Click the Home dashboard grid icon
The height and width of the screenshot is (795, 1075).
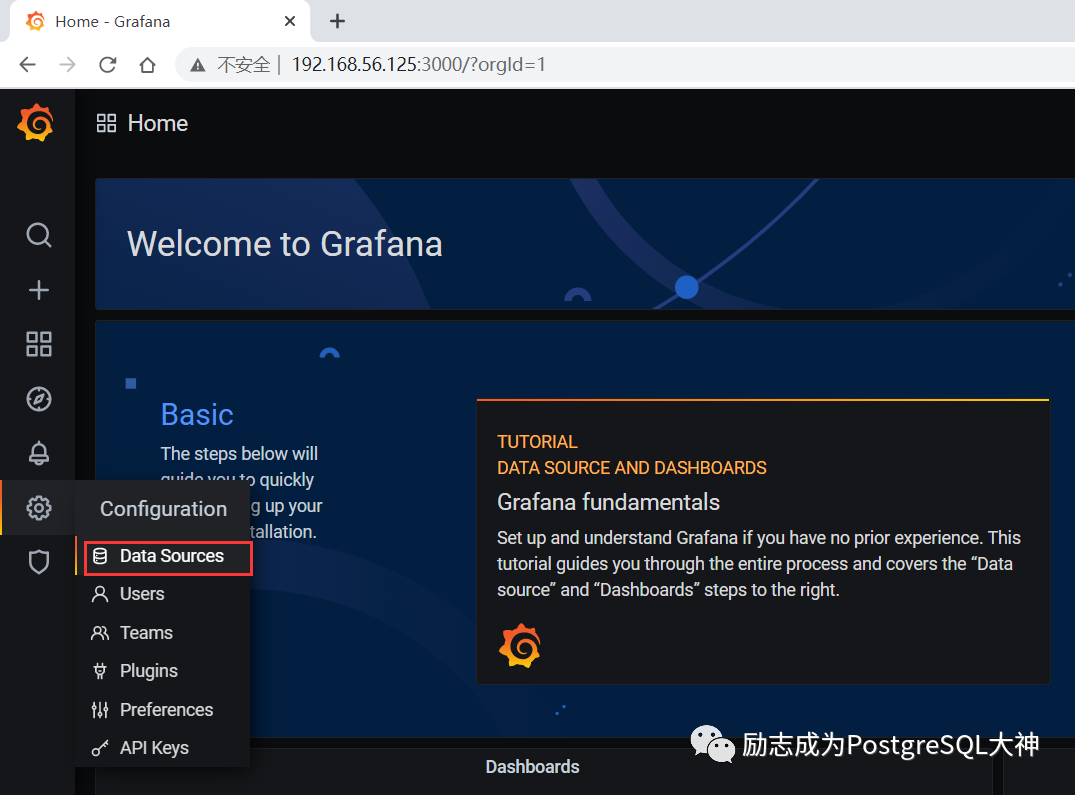click(x=106, y=123)
